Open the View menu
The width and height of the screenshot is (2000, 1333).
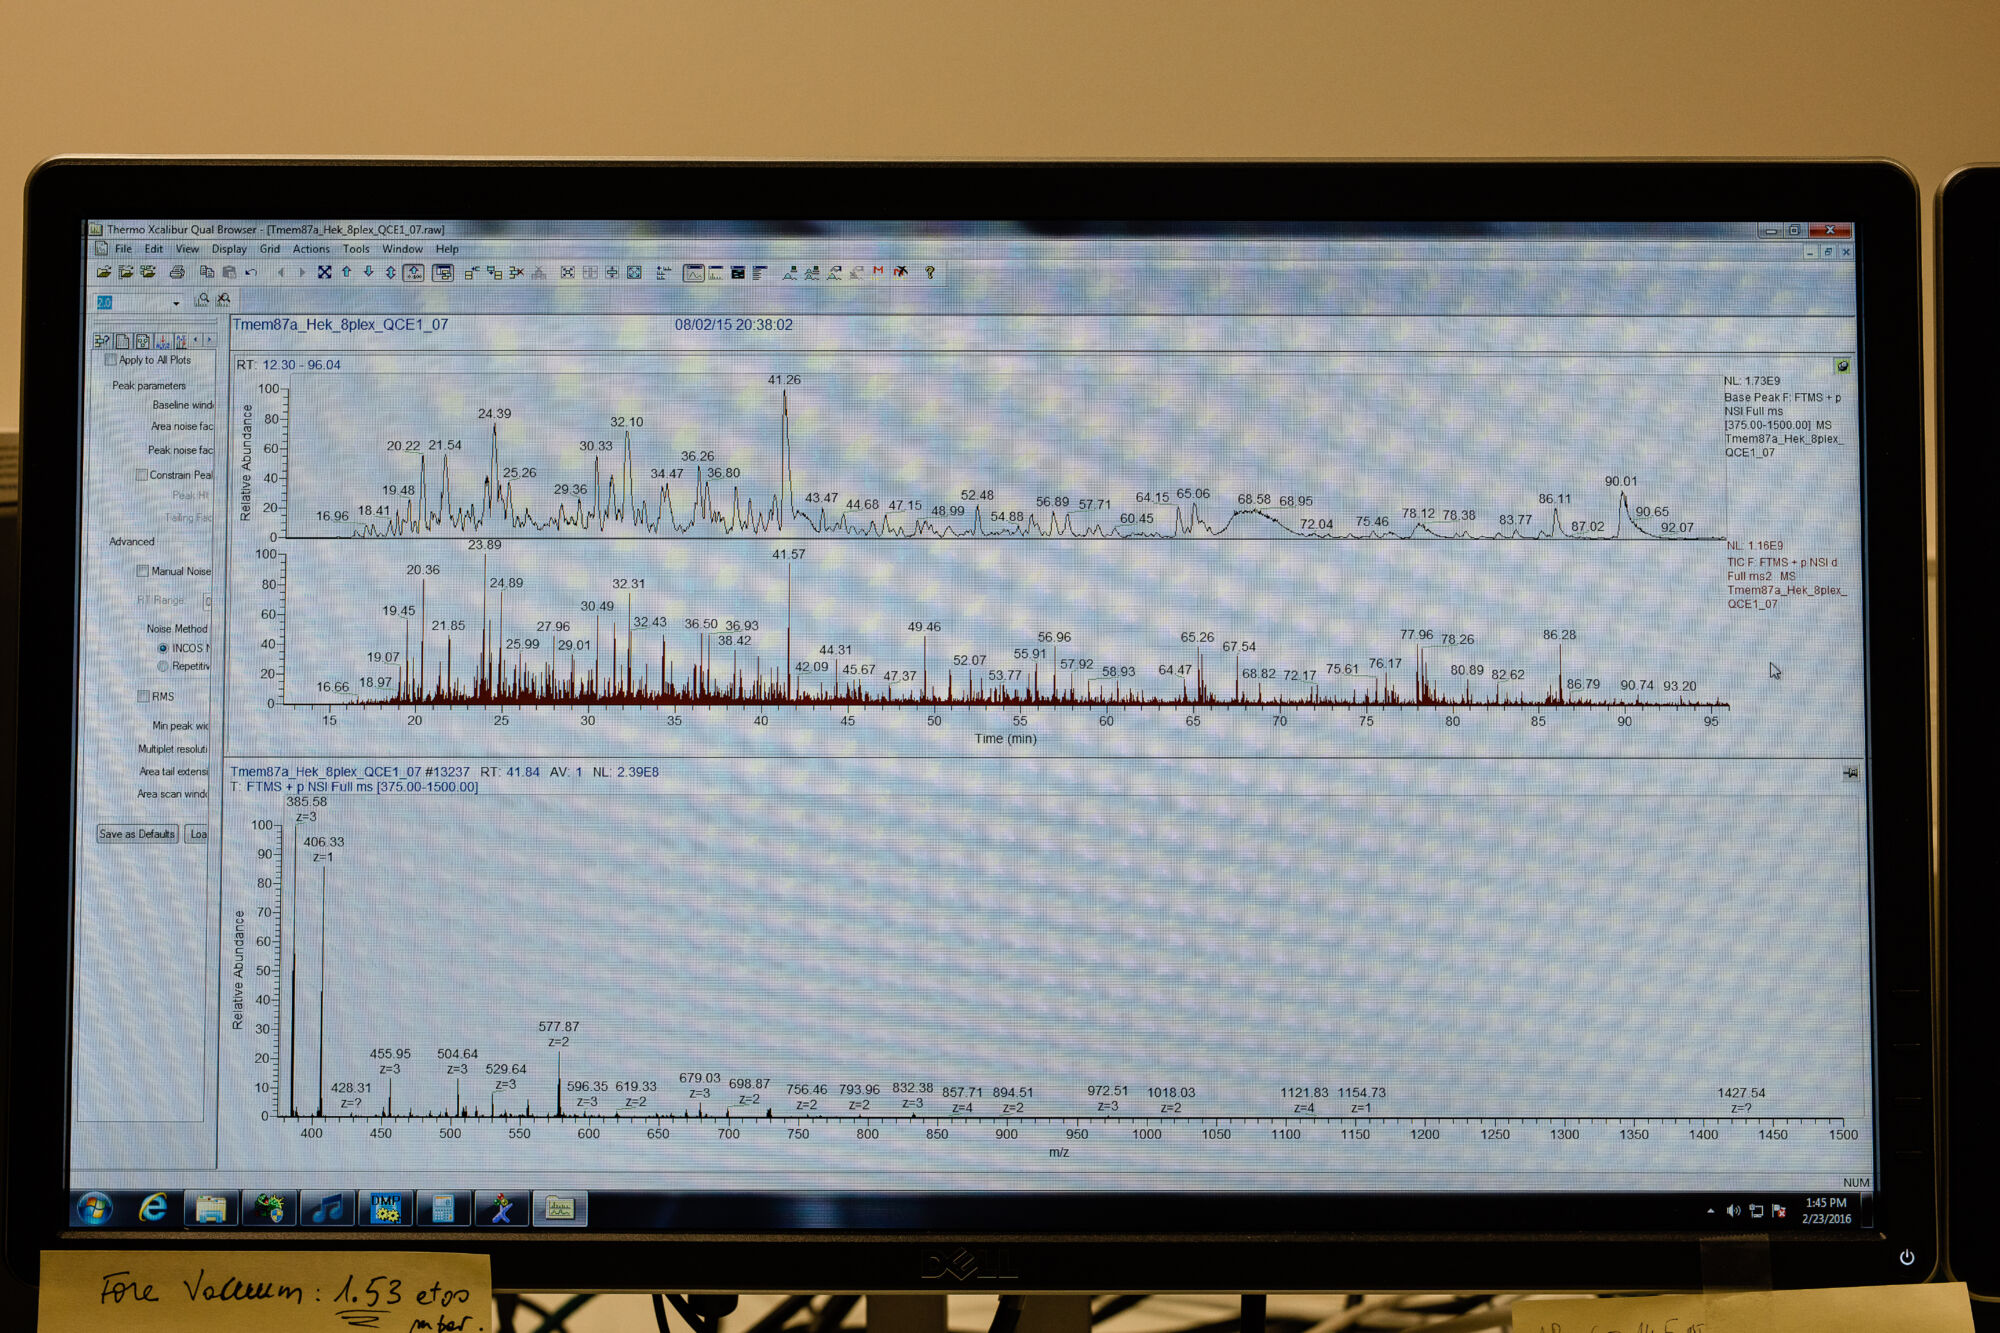coord(187,249)
